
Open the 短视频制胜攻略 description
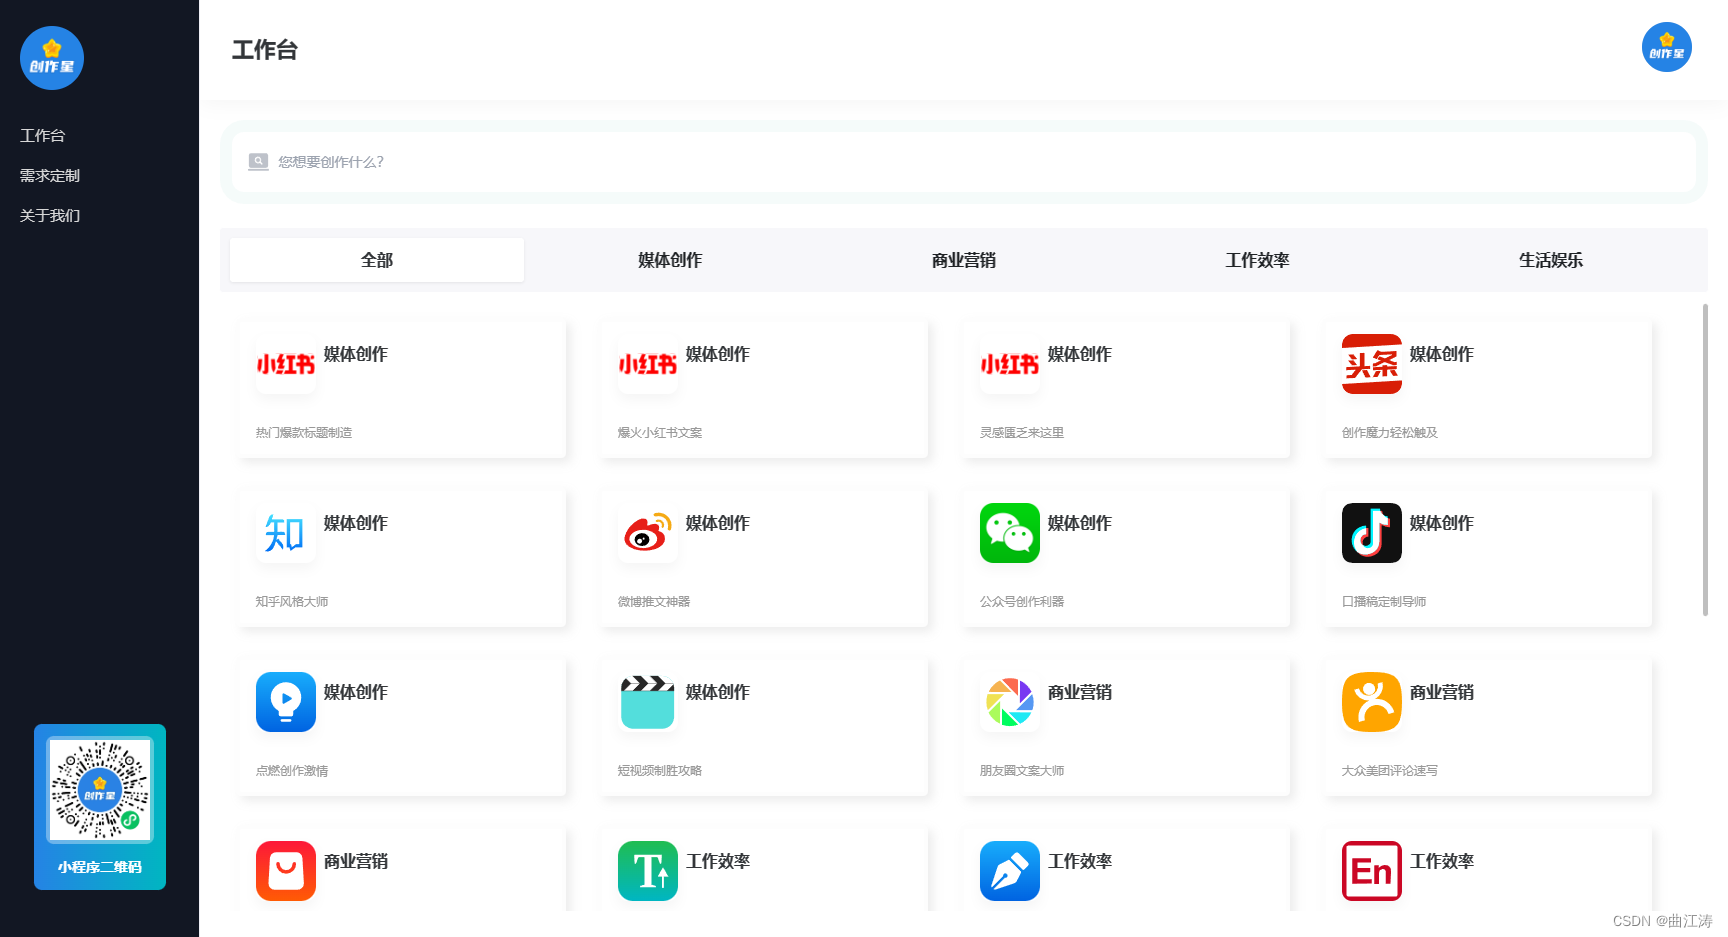(x=660, y=771)
